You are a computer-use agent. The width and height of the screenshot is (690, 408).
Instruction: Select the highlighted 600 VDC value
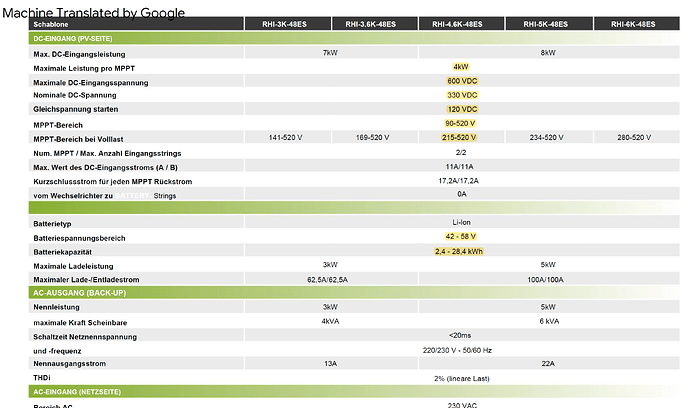click(462, 81)
